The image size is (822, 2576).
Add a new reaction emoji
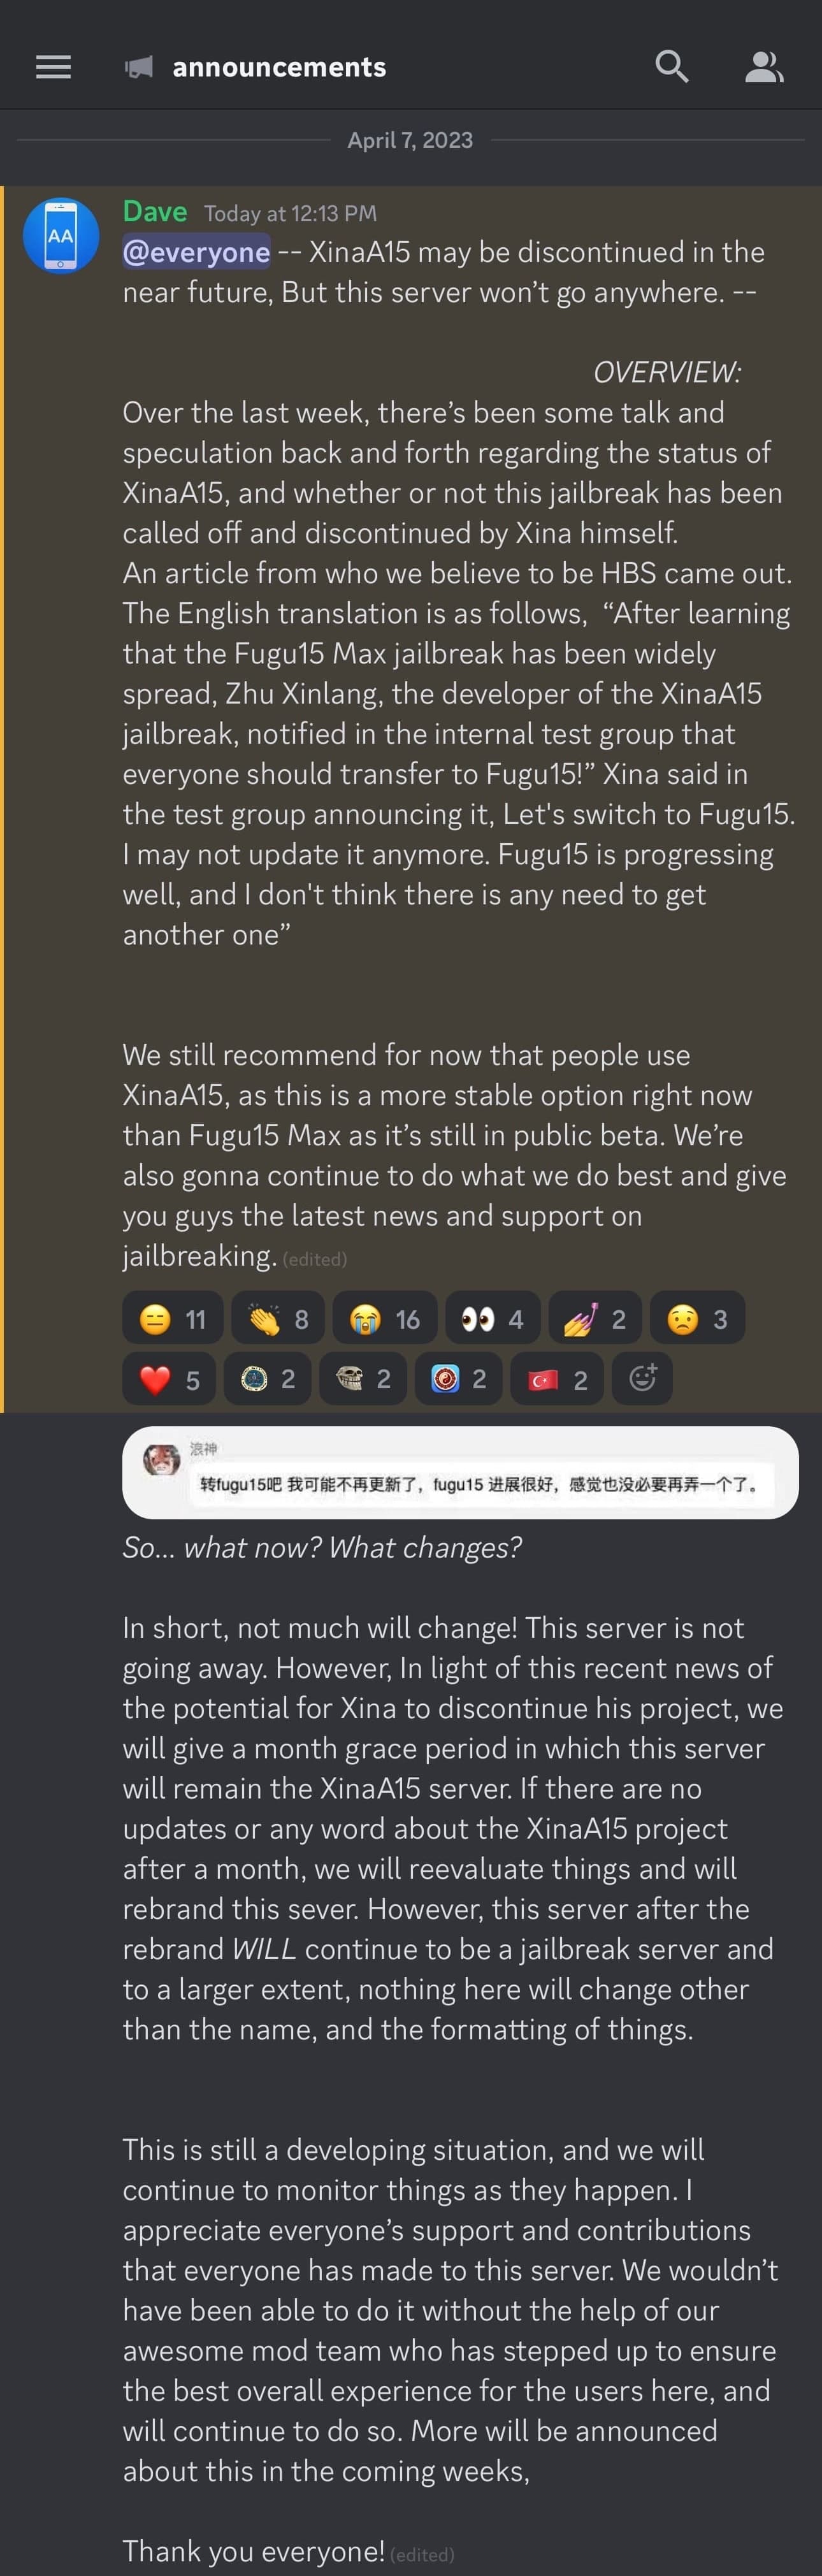coord(642,1379)
